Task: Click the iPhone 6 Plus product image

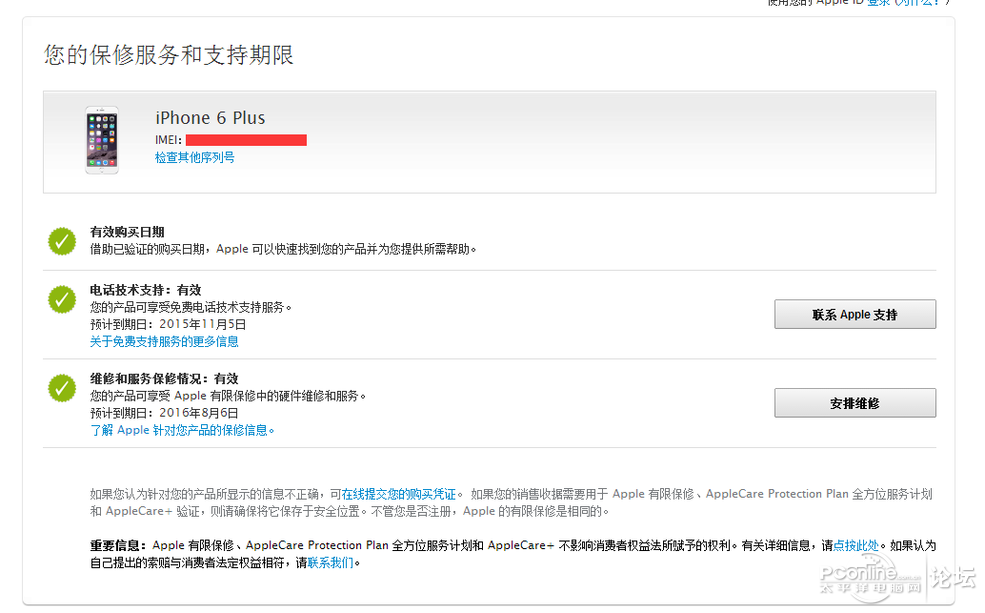Action: point(102,140)
